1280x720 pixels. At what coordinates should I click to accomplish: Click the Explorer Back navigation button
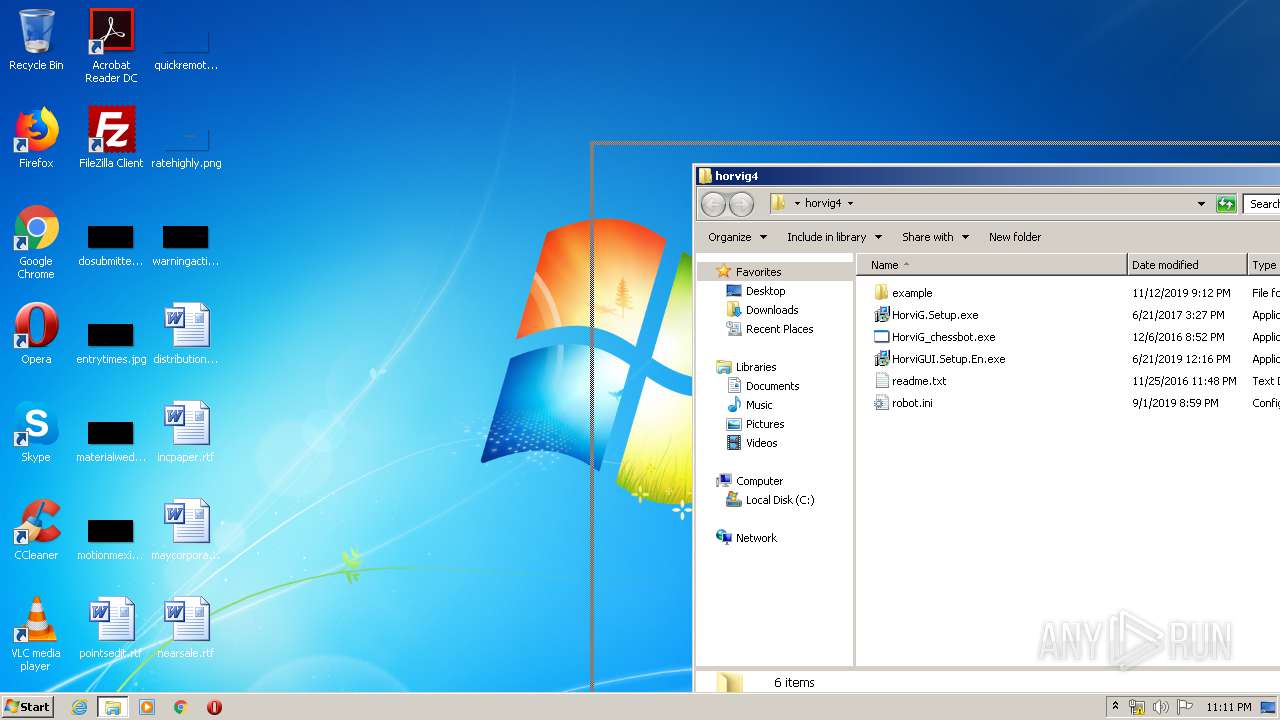point(713,204)
